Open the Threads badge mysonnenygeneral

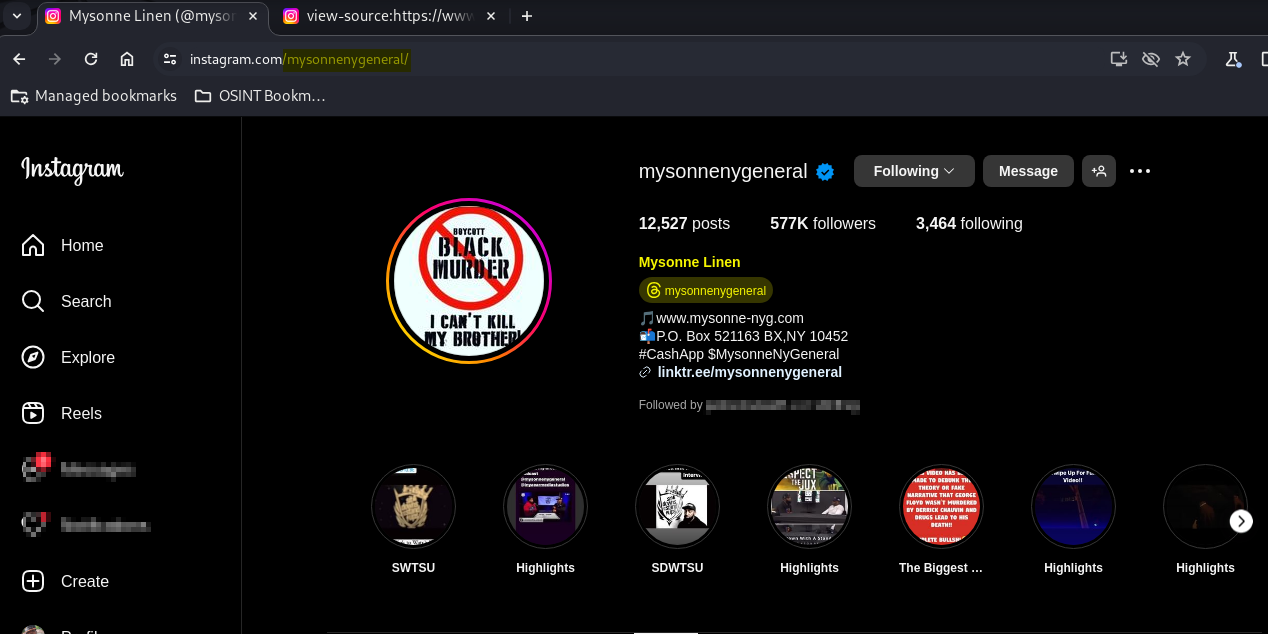[706, 290]
